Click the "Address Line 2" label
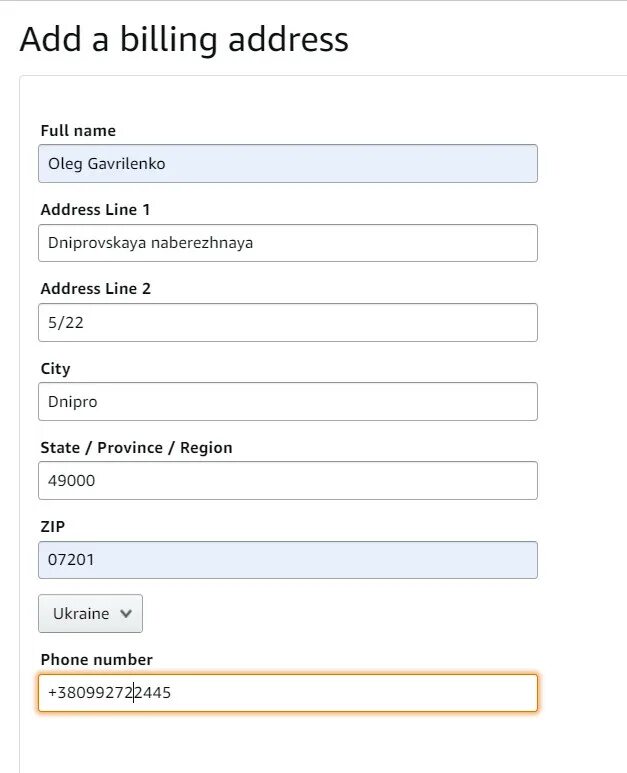The height and width of the screenshot is (773, 627). [x=96, y=288]
